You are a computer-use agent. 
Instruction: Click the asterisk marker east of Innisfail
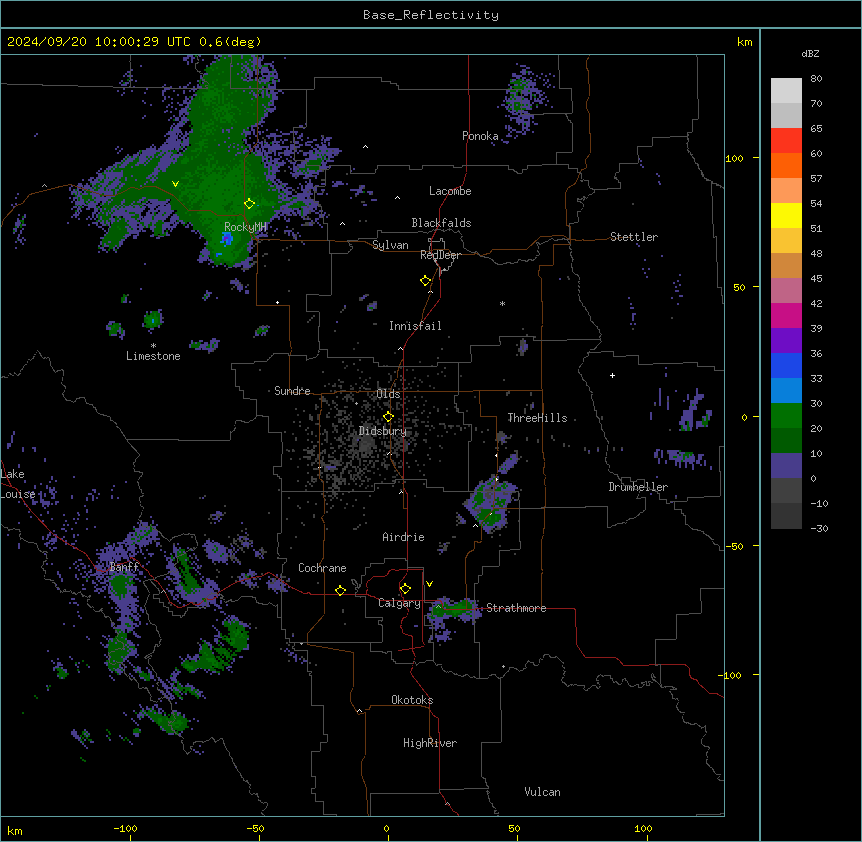502,304
